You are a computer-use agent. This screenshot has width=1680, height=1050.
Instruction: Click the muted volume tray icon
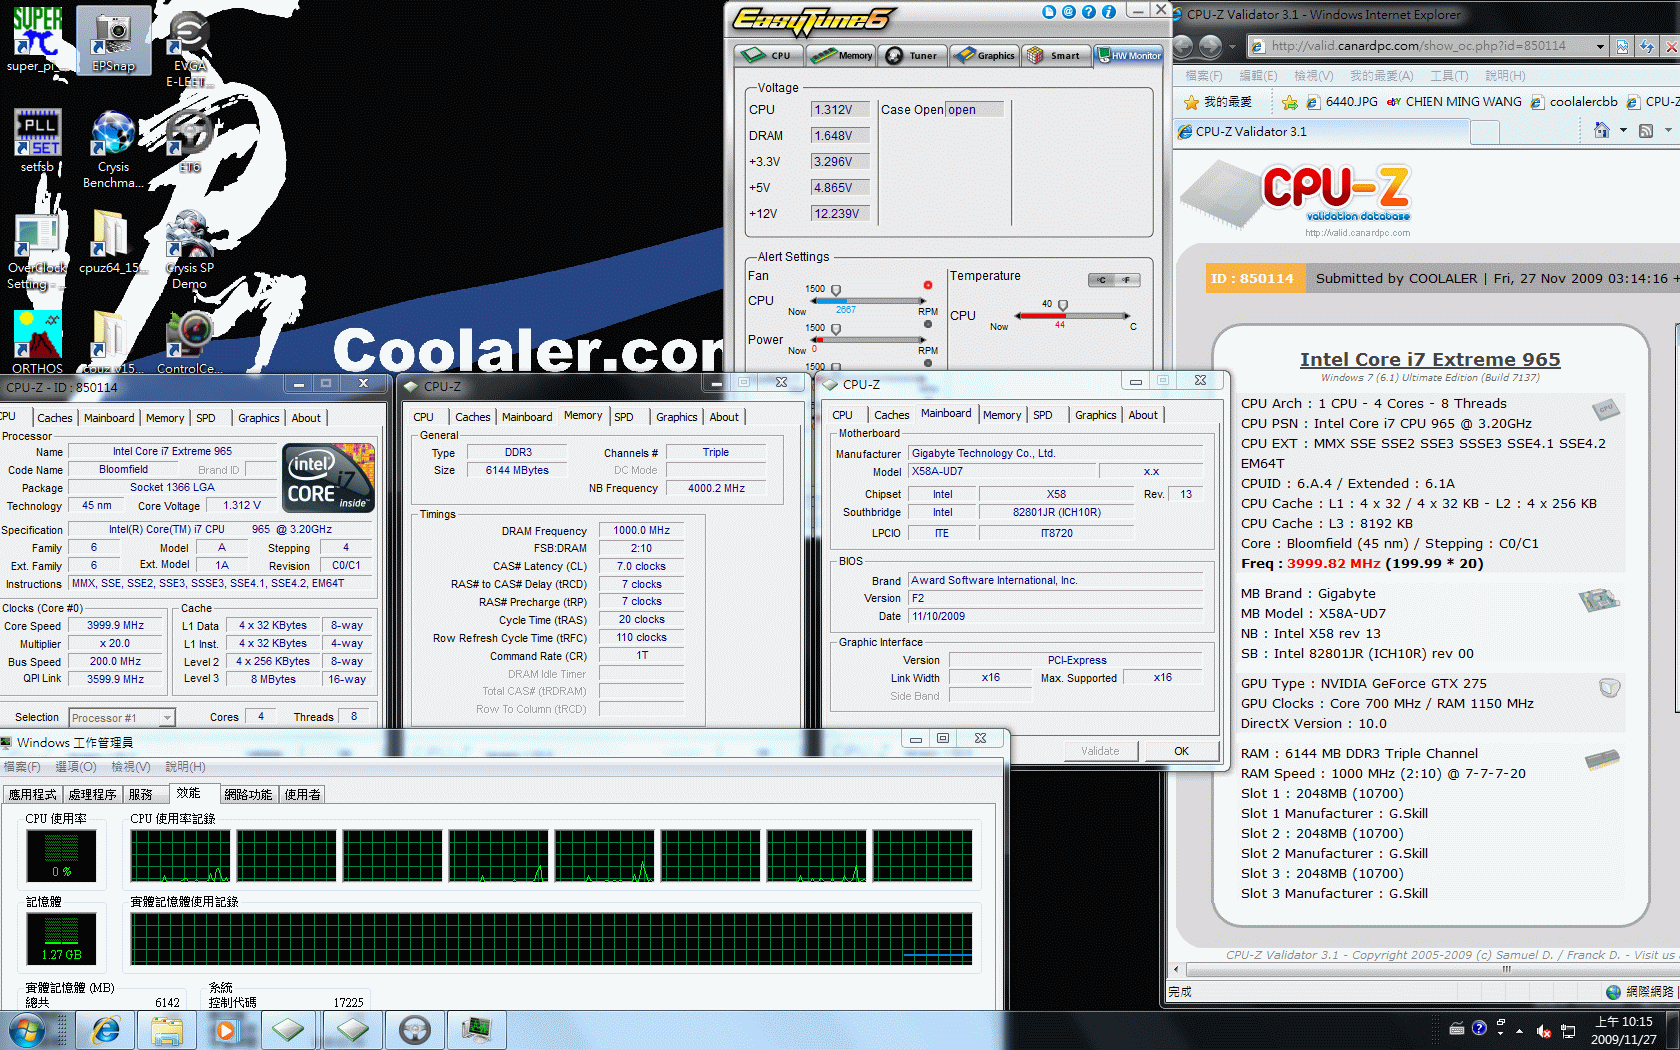point(1543,1031)
